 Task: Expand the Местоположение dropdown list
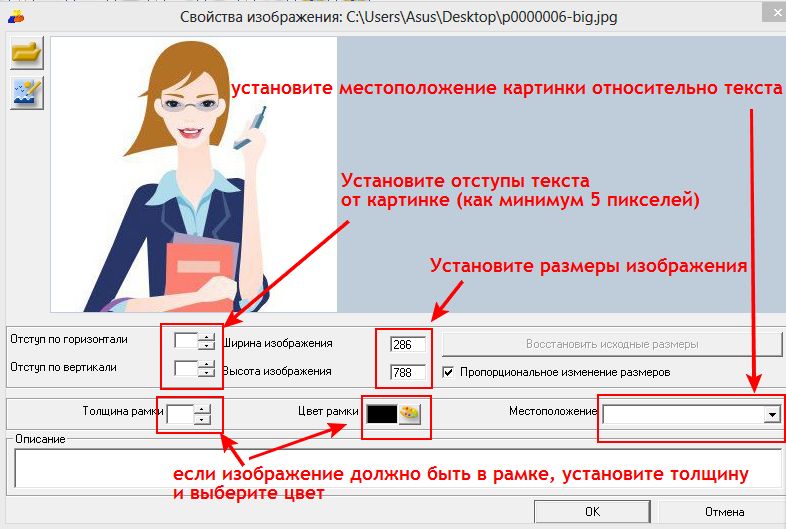771,414
